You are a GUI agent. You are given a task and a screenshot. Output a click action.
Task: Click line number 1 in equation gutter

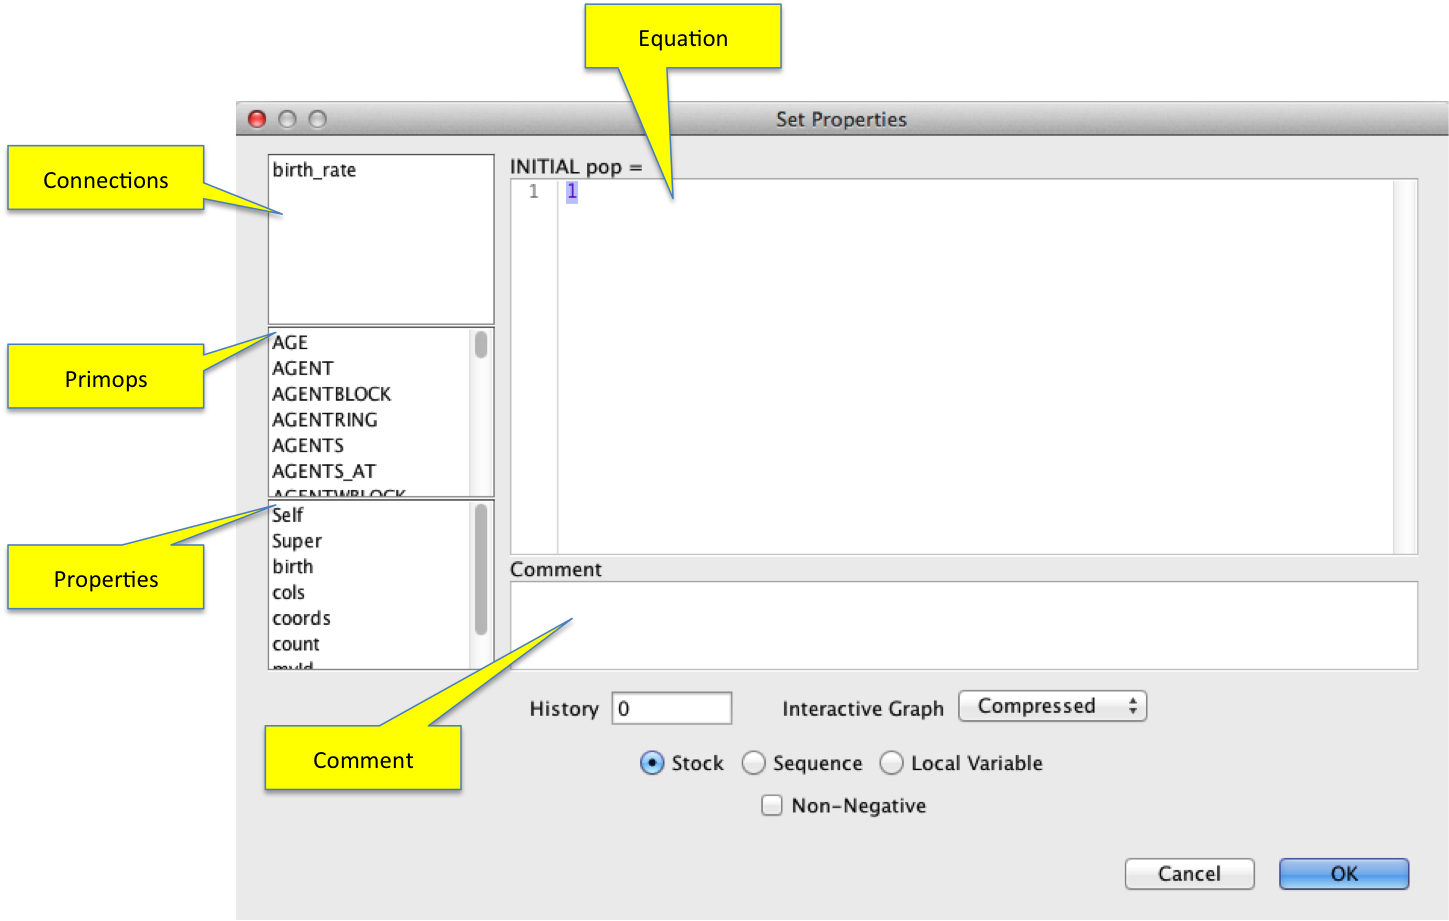(x=534, y=192)
